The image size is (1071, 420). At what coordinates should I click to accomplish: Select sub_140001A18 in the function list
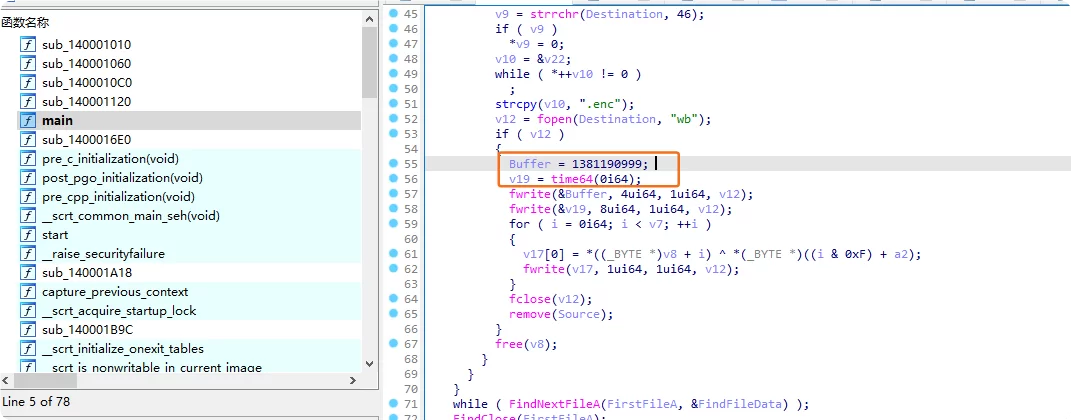[x=86, y=273]
